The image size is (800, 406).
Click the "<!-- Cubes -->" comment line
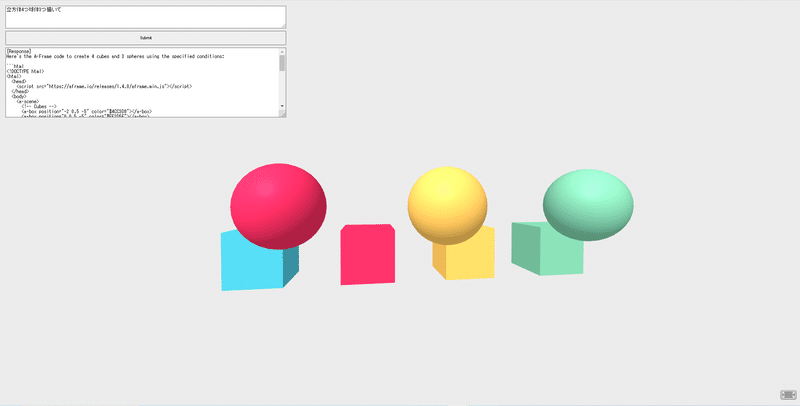39,107
